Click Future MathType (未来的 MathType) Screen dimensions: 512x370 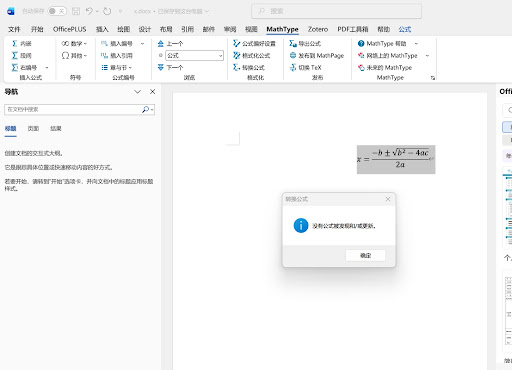[x=385, y=68]
